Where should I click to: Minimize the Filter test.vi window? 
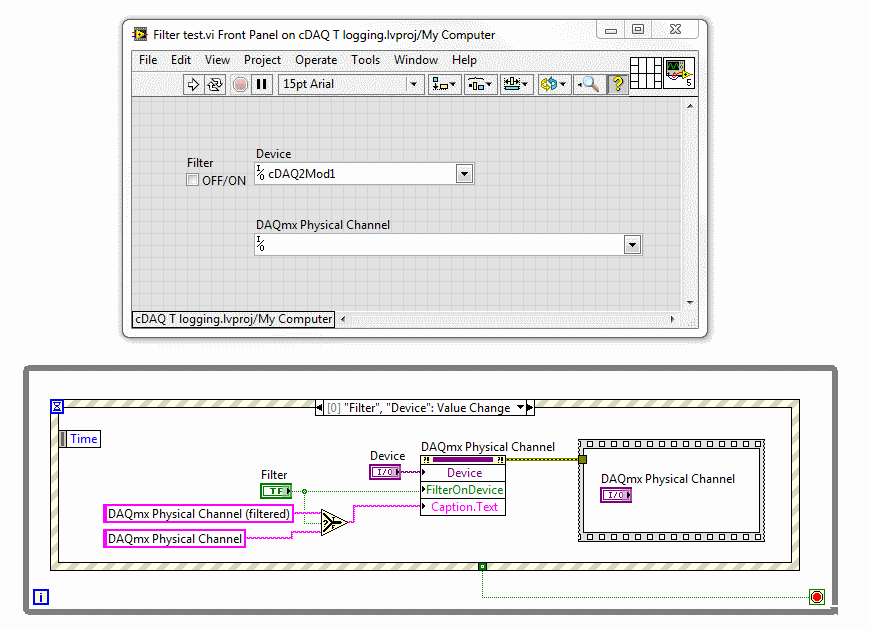tap(611, 30)
